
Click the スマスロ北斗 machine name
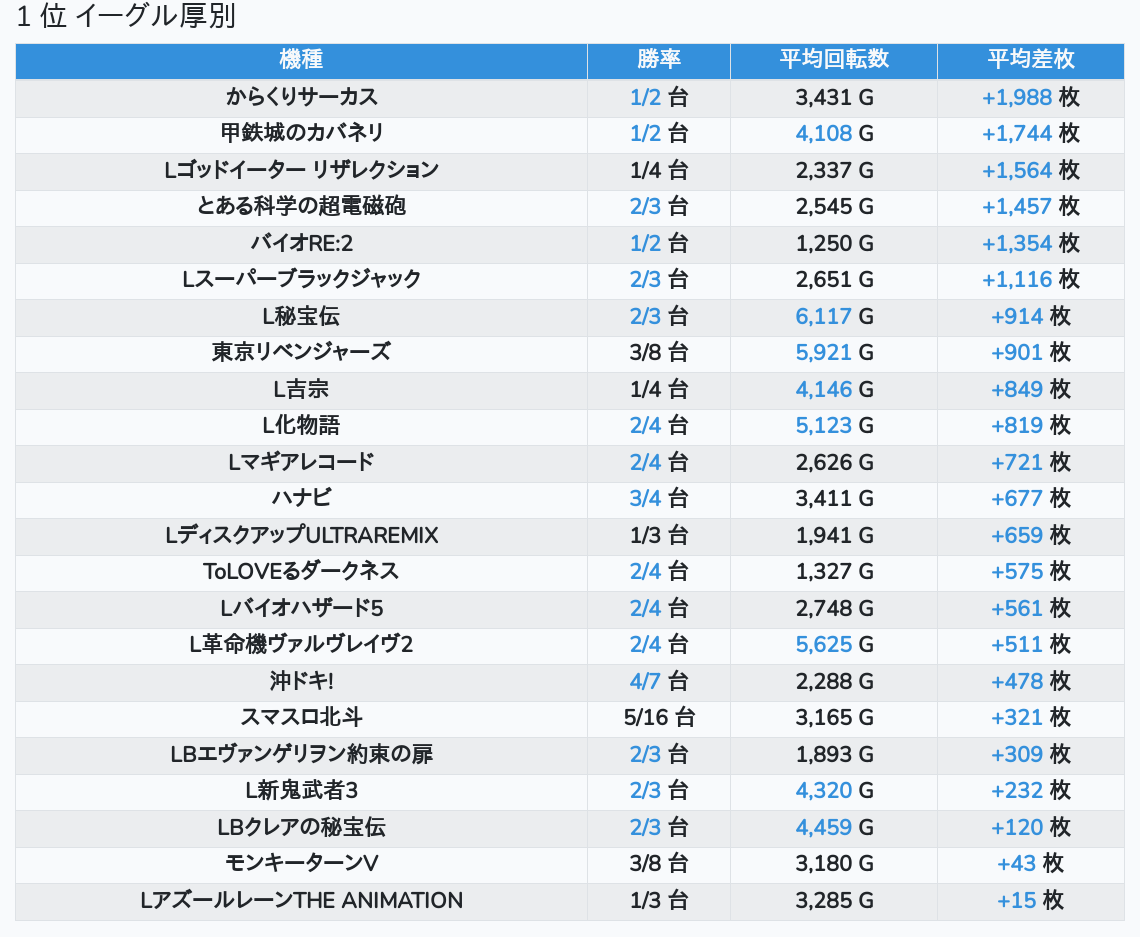point(301,717)
